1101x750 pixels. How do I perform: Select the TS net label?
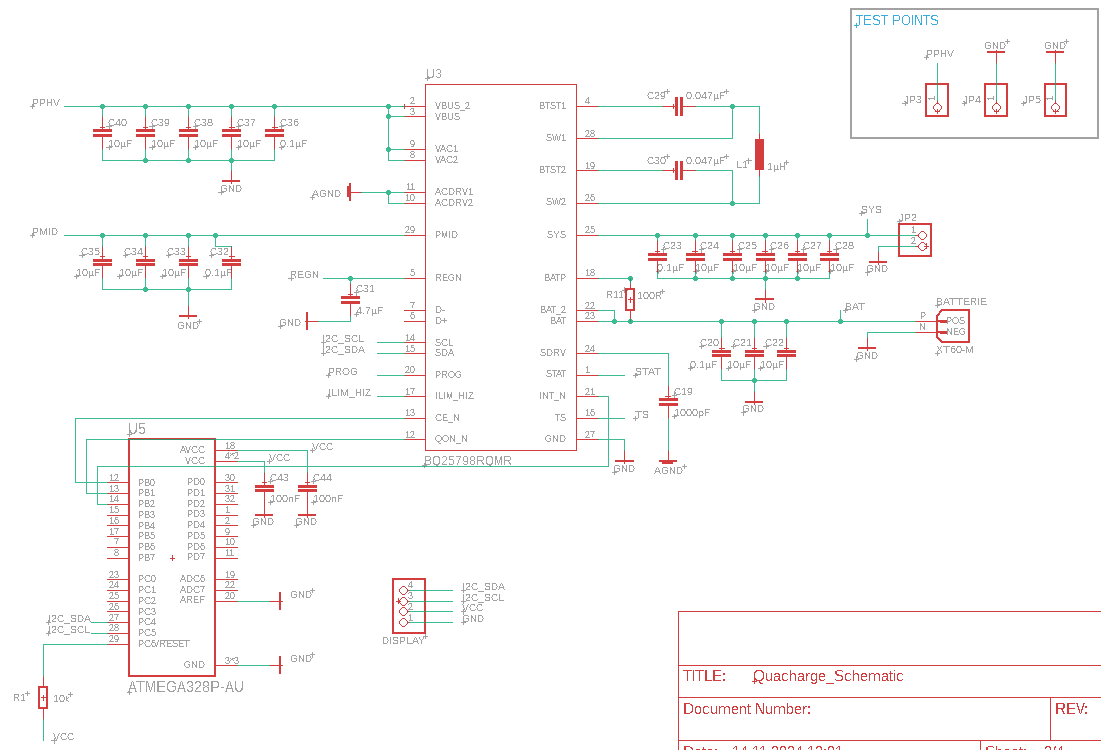click(641, 415)
